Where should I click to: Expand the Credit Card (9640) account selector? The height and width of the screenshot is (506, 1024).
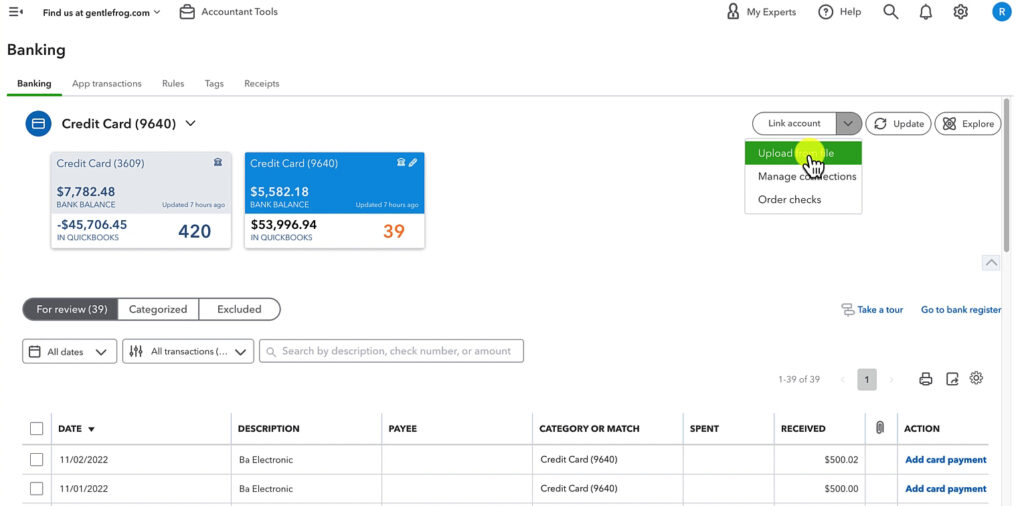click(190, 124)
